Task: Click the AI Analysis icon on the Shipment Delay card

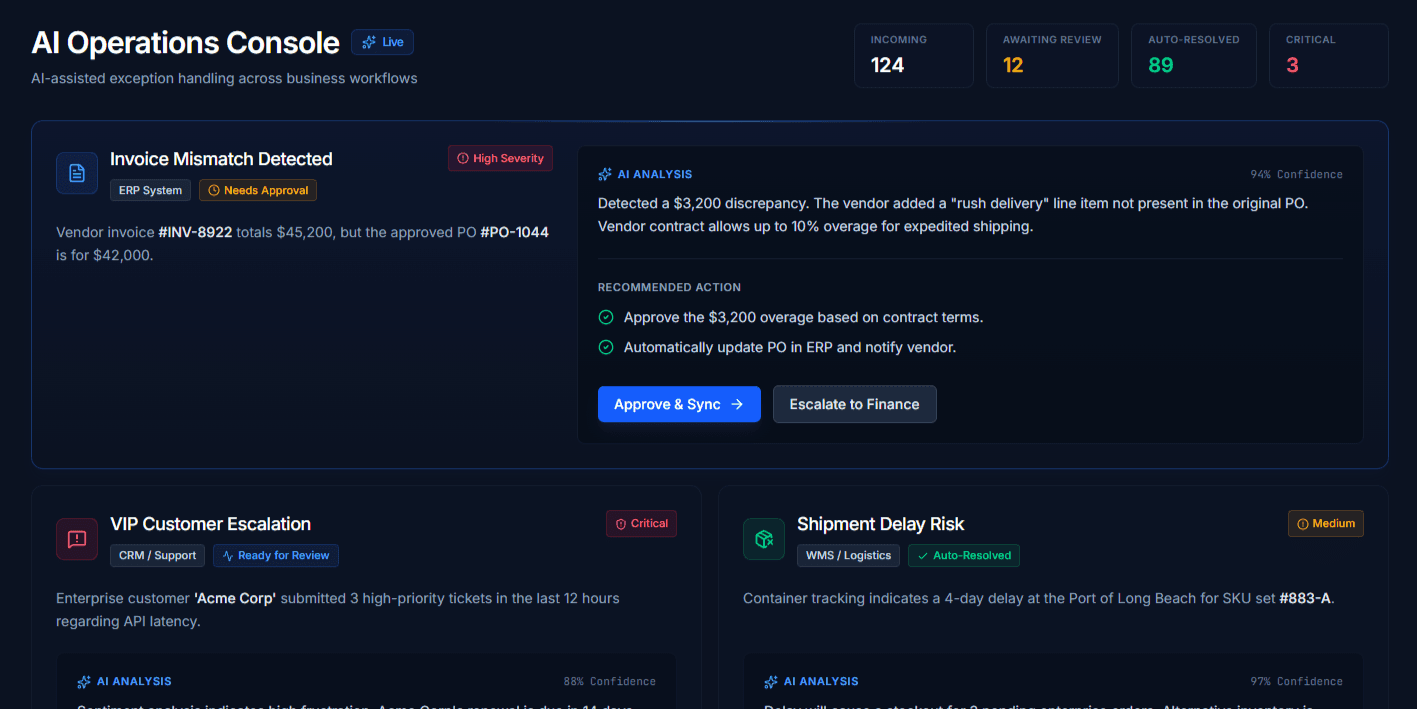Action: tap(771, 681)
